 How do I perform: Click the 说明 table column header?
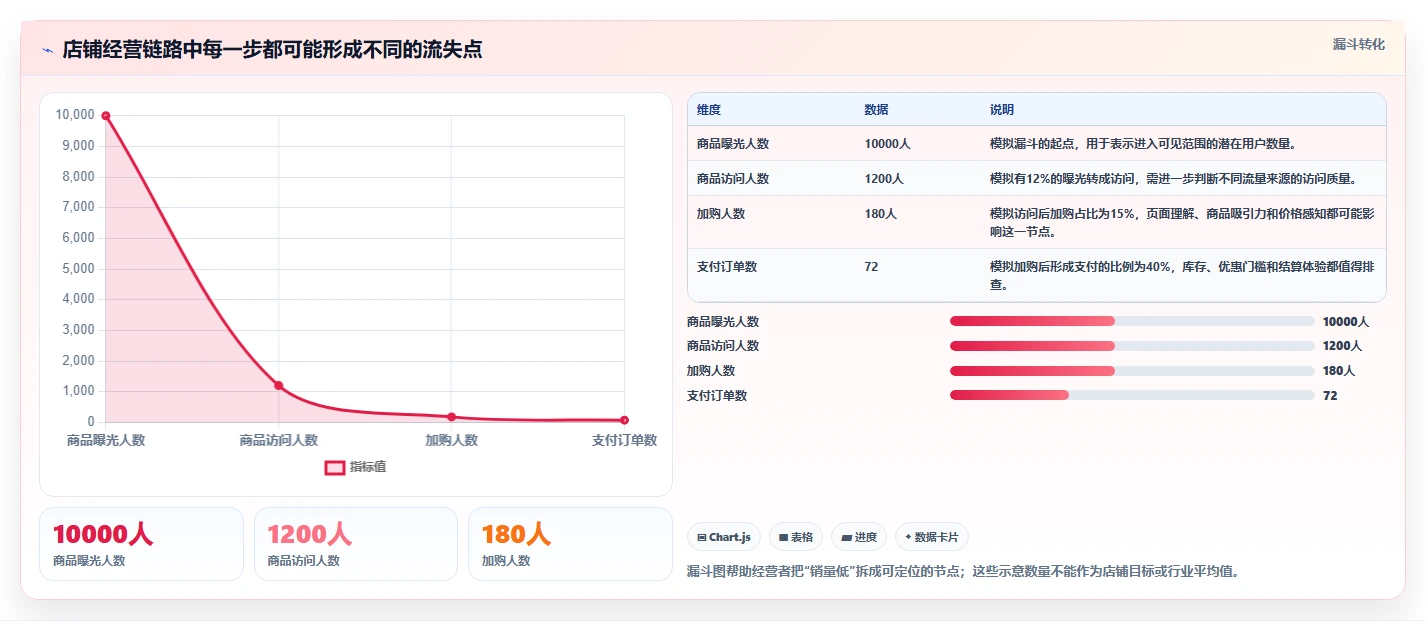coord(1002,109)
